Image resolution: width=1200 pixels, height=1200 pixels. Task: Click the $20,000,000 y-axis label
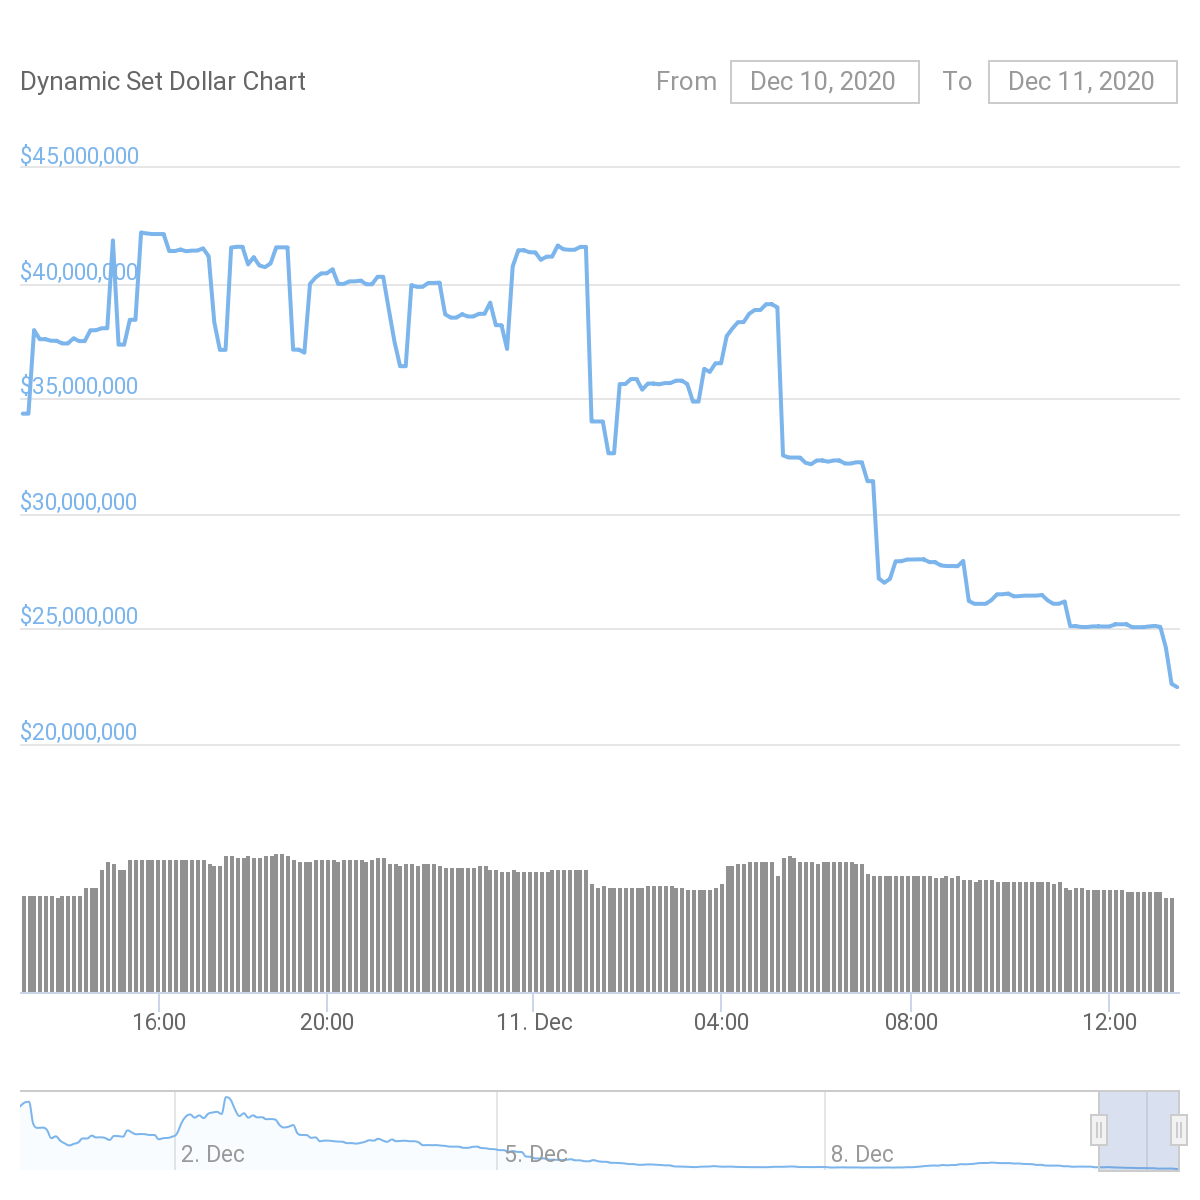pyautogui.click(x=80, y=732)
